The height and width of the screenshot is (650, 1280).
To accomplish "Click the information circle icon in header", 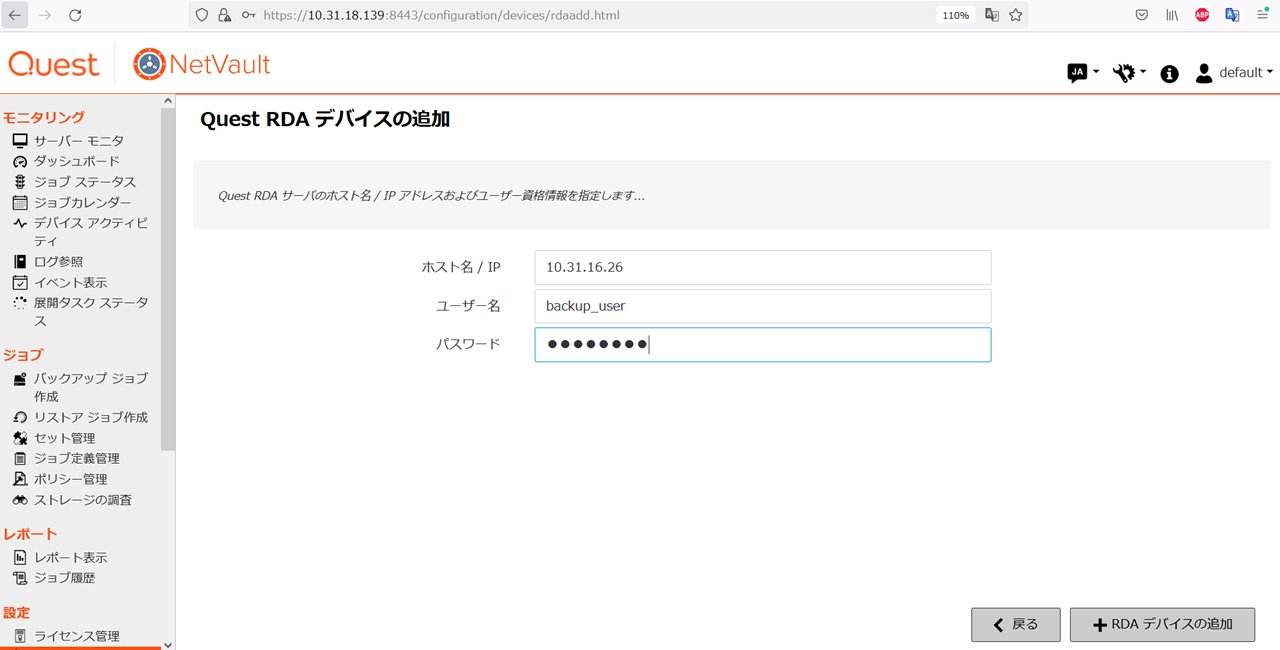I will click(x=1169, y=74).
